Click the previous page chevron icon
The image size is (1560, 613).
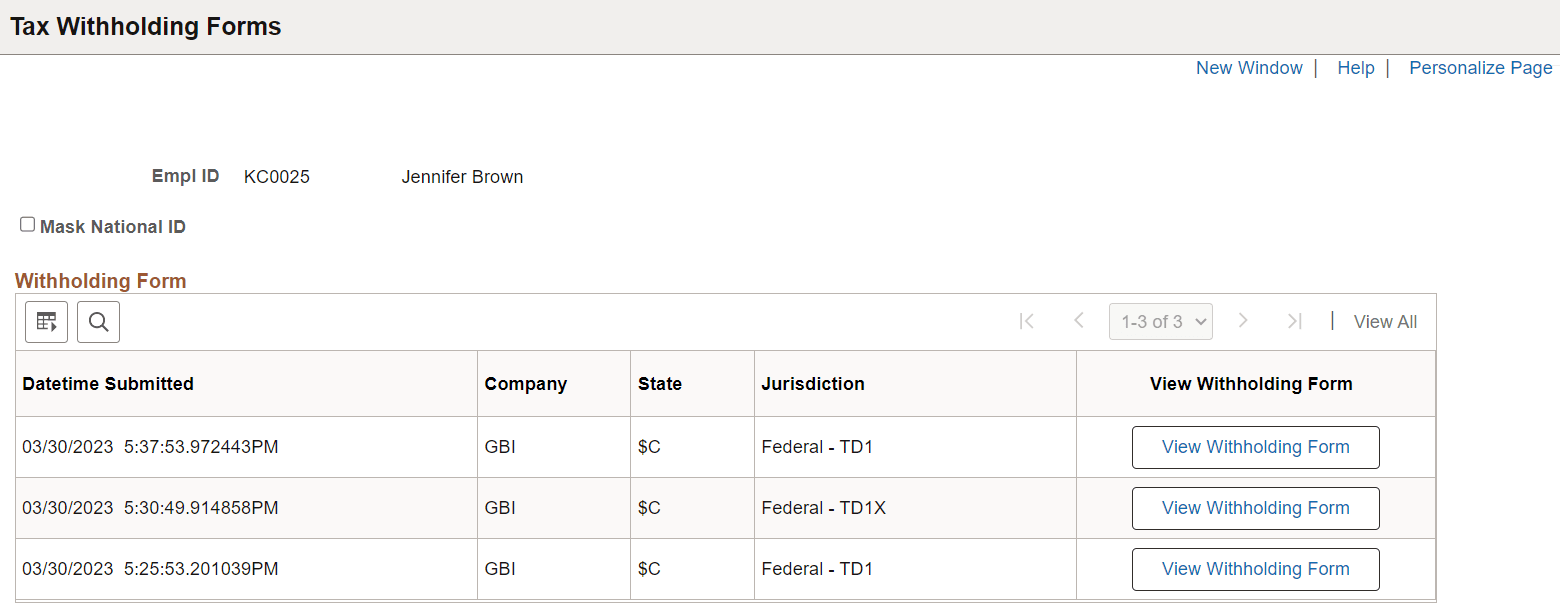coord(1078,321)
